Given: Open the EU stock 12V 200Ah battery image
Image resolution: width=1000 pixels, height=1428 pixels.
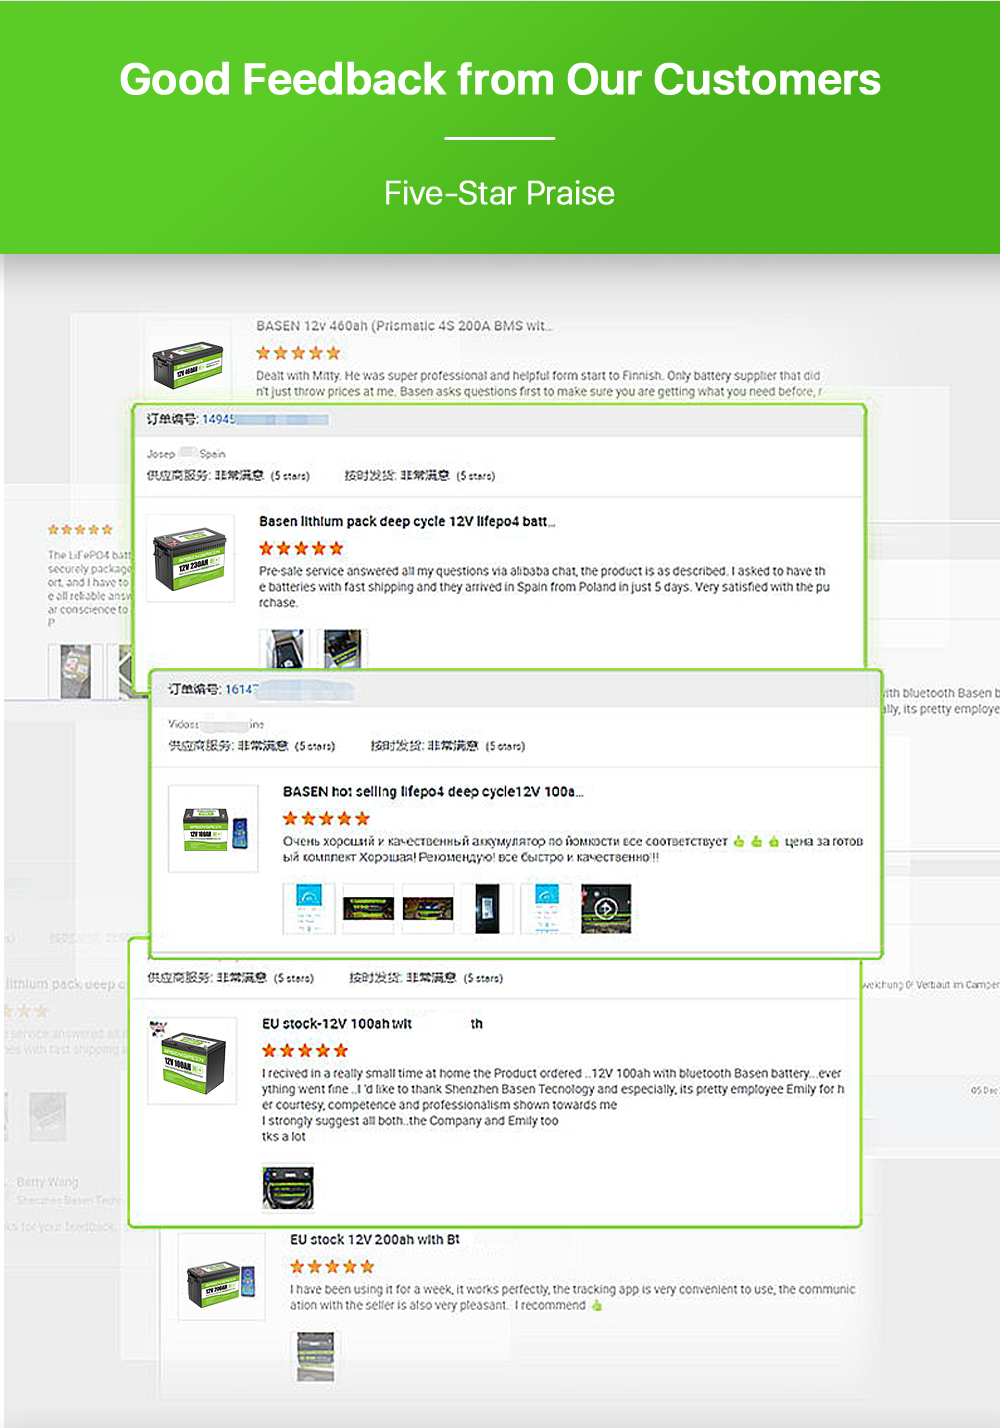Looking at the screenshot, I should (x=223, y=1281).
